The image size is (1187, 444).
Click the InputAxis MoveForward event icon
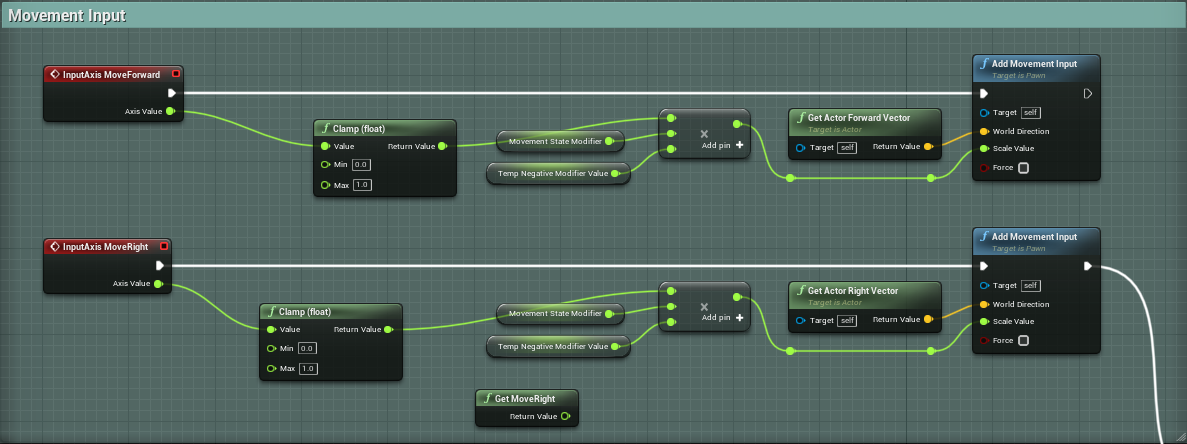55,74
